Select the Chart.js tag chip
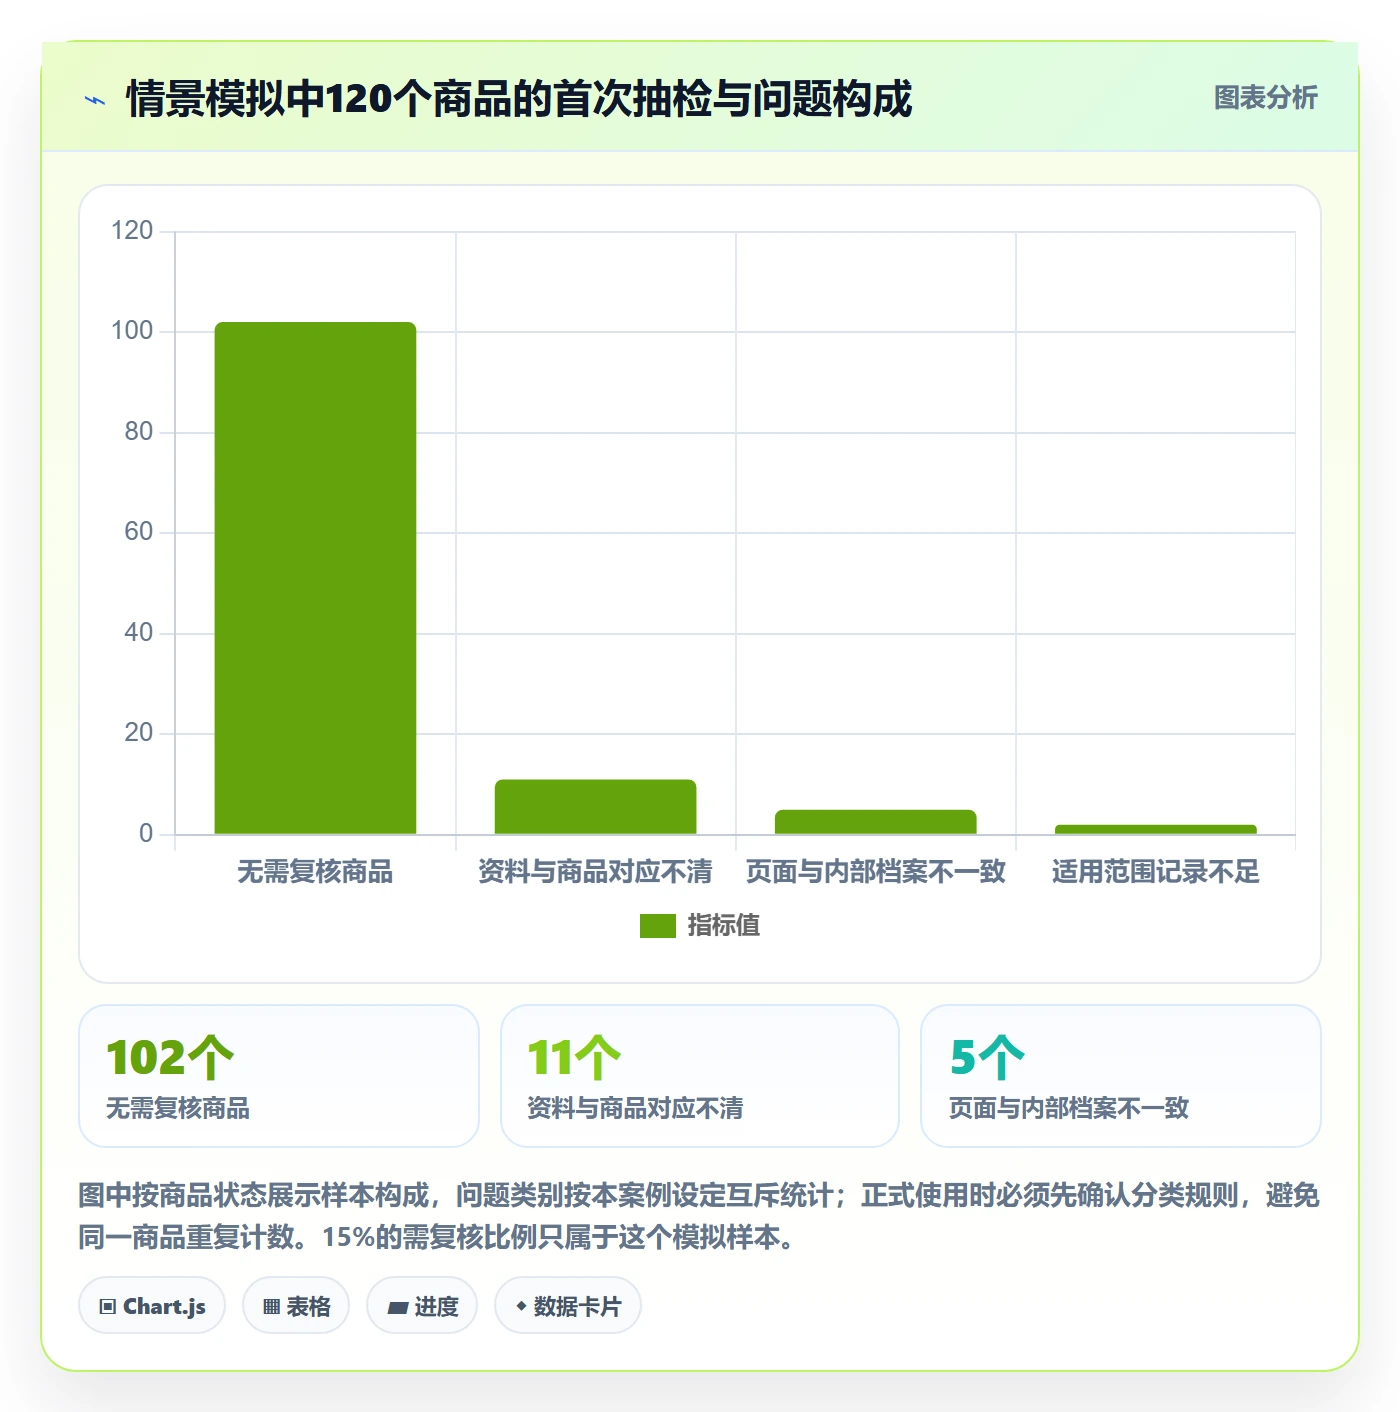Viewport: 1400px width, 1412px height. coord(152,1306)
